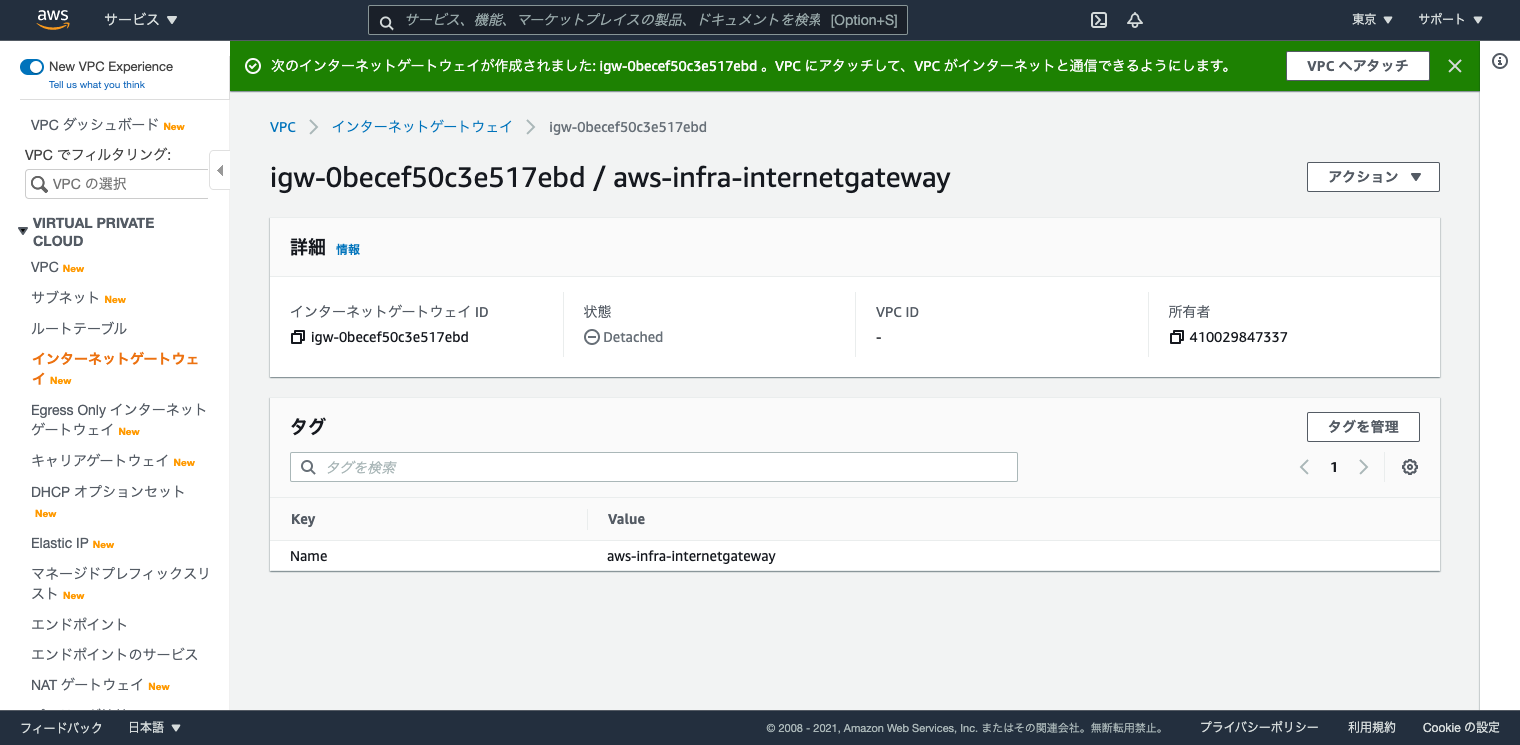Screen dimensions: 1520x745
Task: Click the タグを管理 button
Action: point(1363,427)
